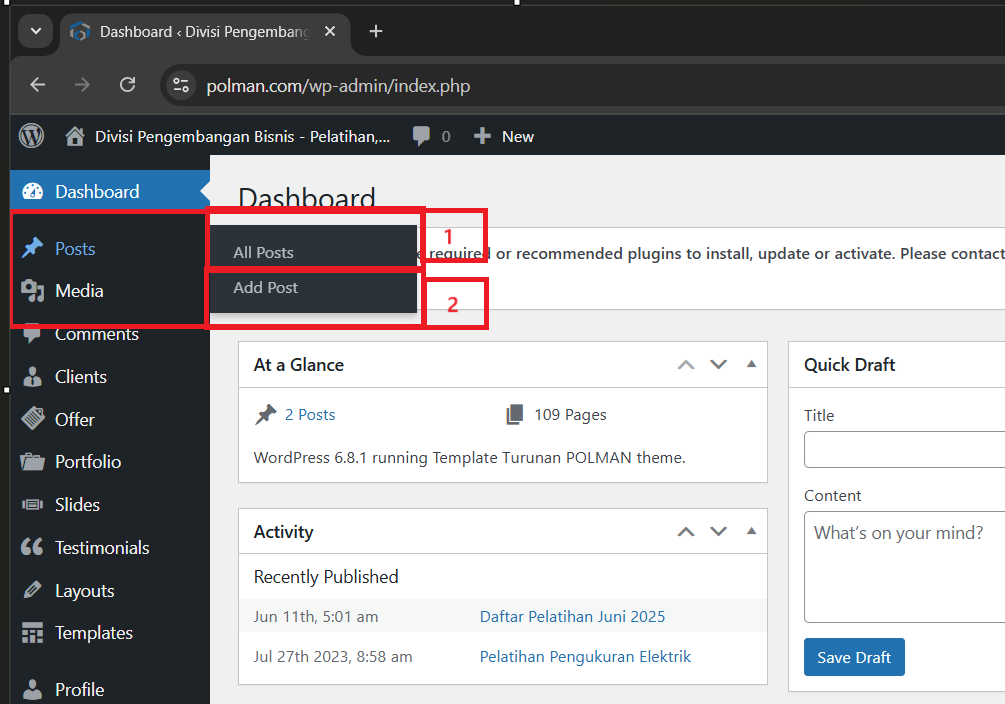Click the pushpin icon beside 2 Posts
Viewport: 1005px width, 704px height.
coord(265,415)
